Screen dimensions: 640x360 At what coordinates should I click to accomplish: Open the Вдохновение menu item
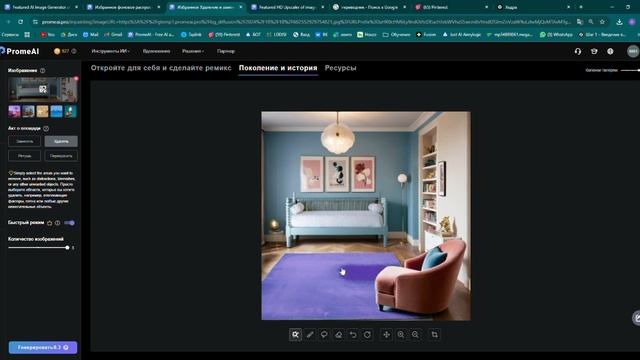(x=156, y=51)
